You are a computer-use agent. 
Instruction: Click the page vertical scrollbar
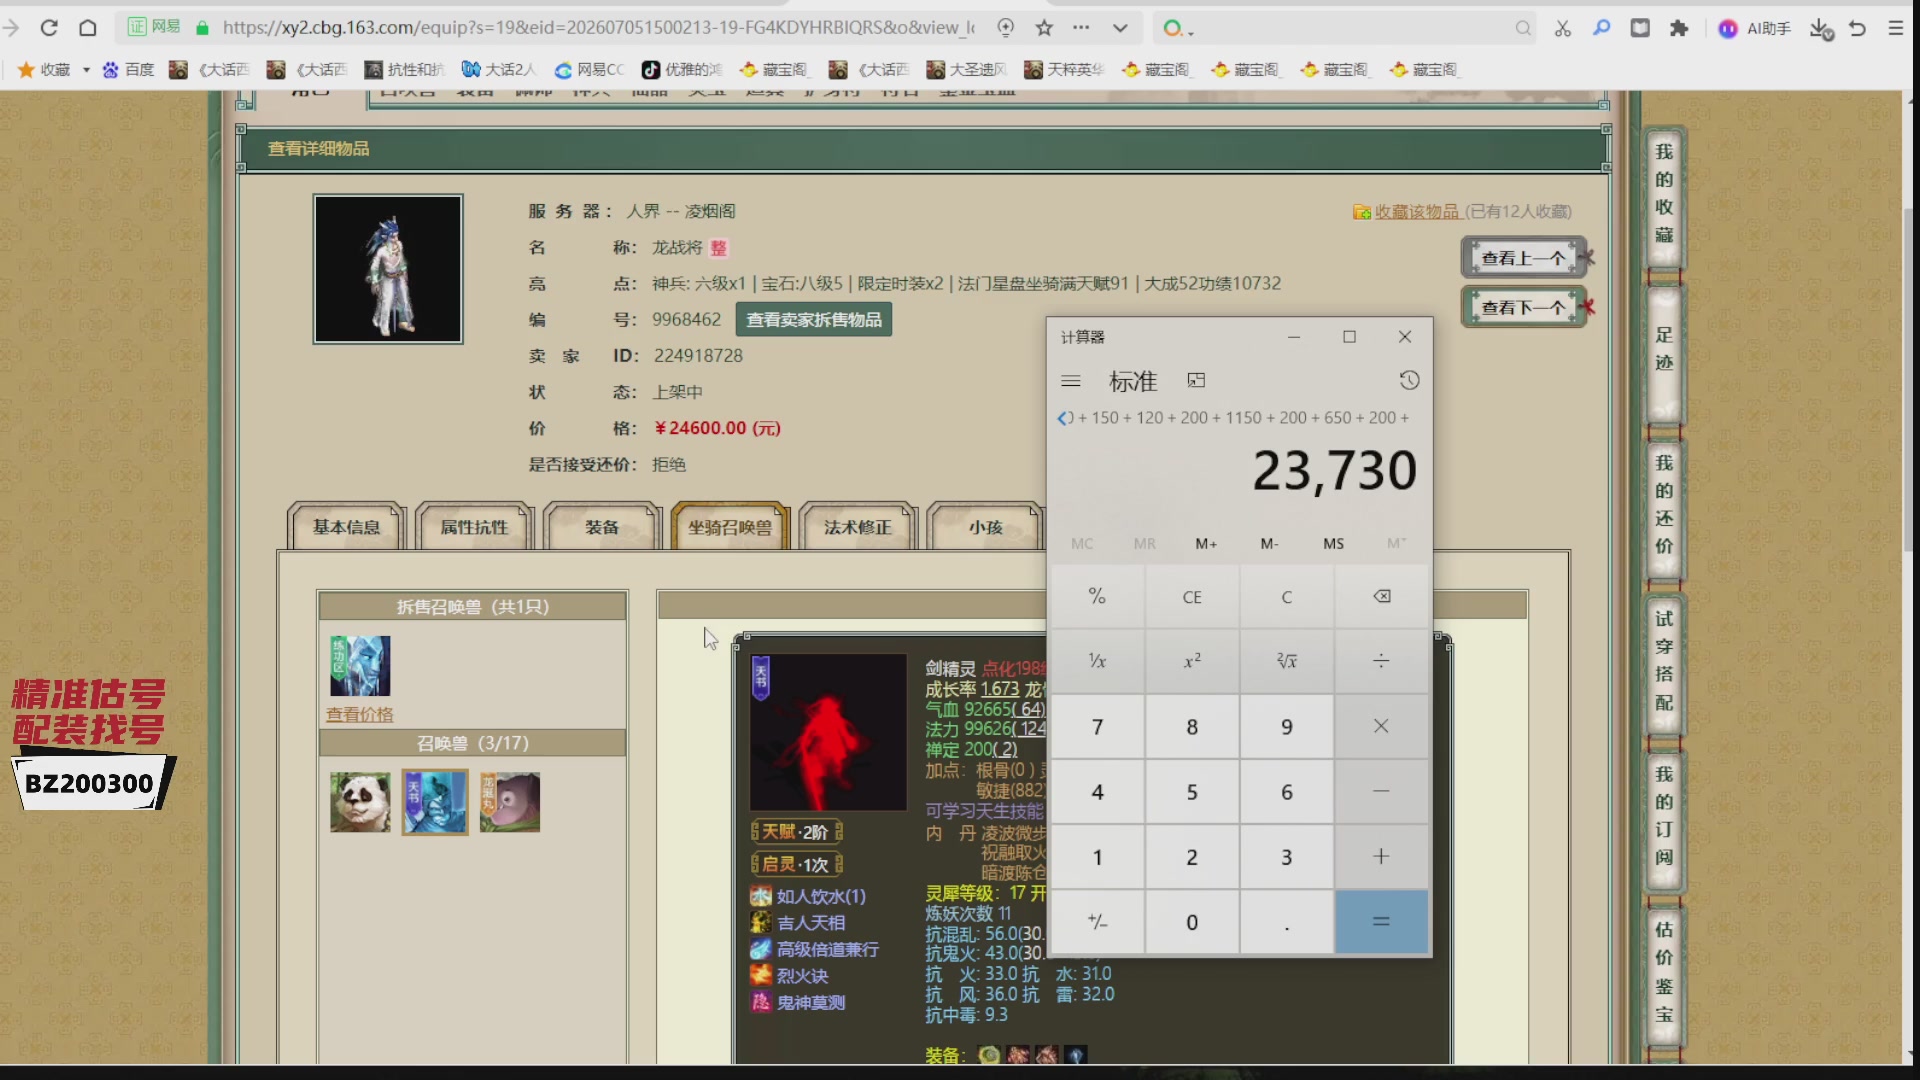point(1911,380)
